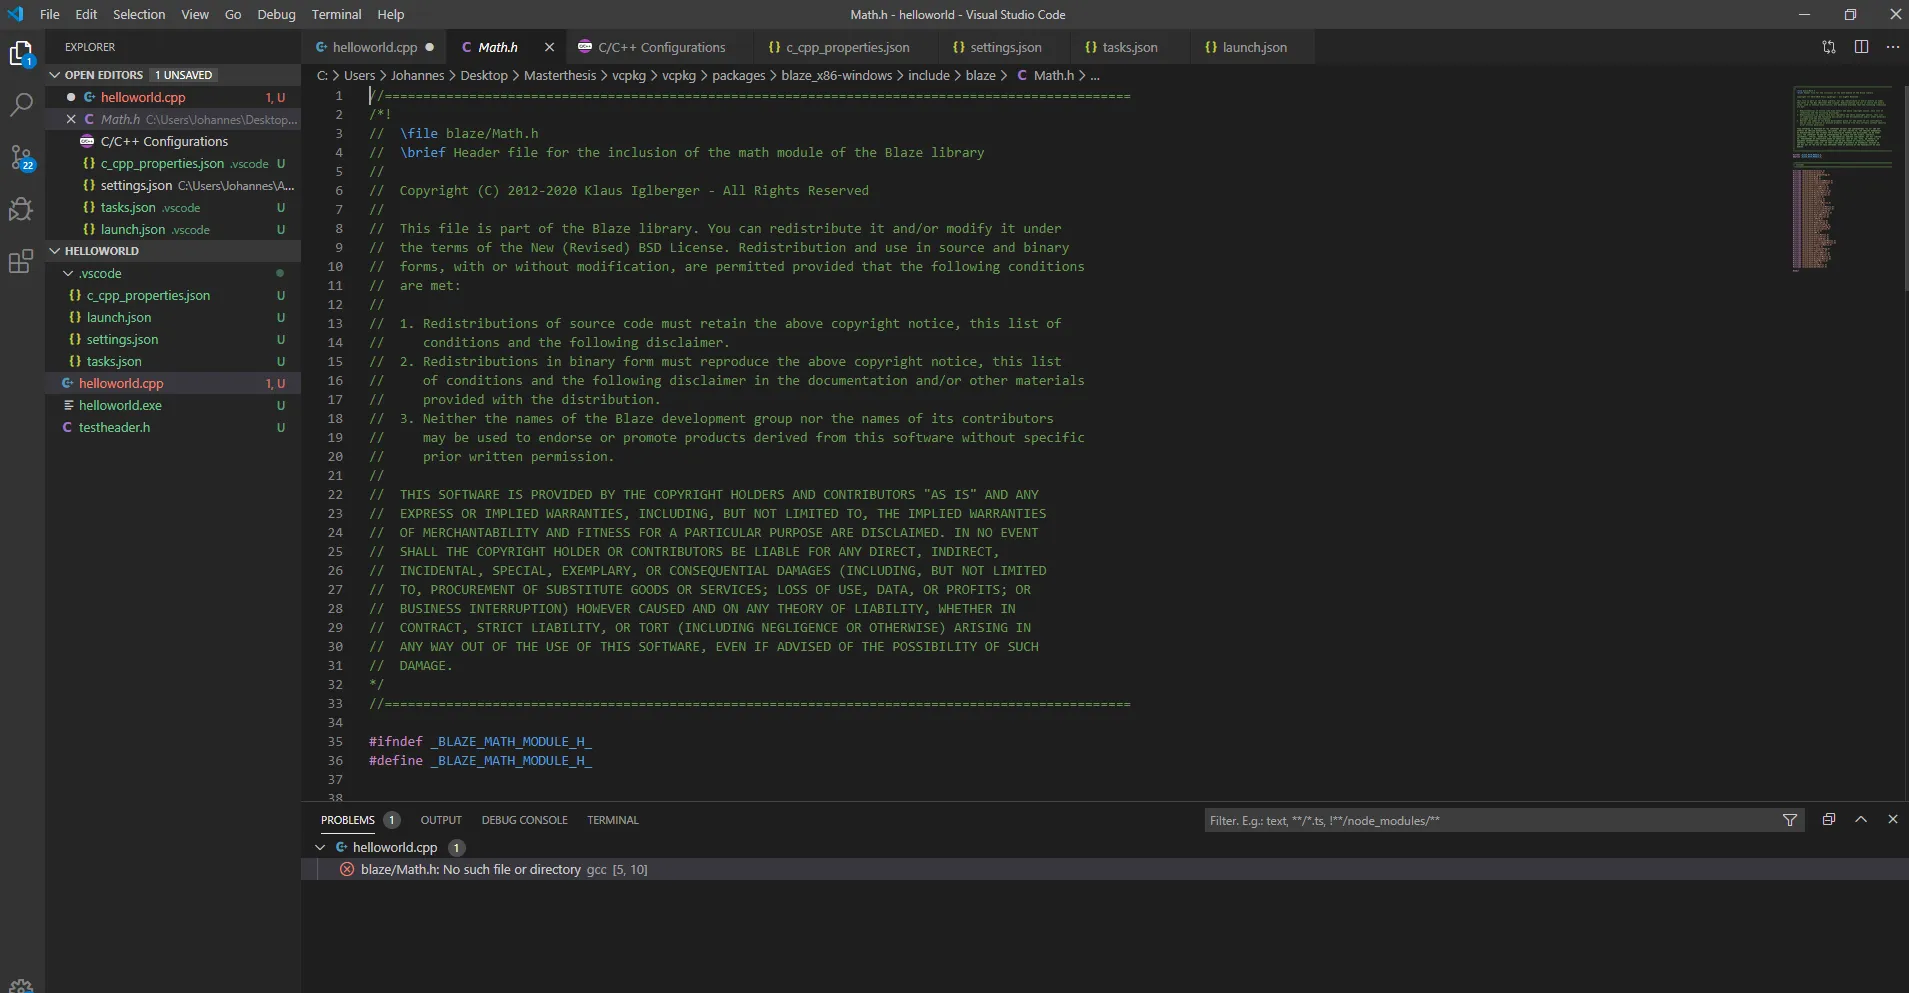Select C/C++ Configurations in Open Editors
This screenshot has height=993, width=1909.
173,141
